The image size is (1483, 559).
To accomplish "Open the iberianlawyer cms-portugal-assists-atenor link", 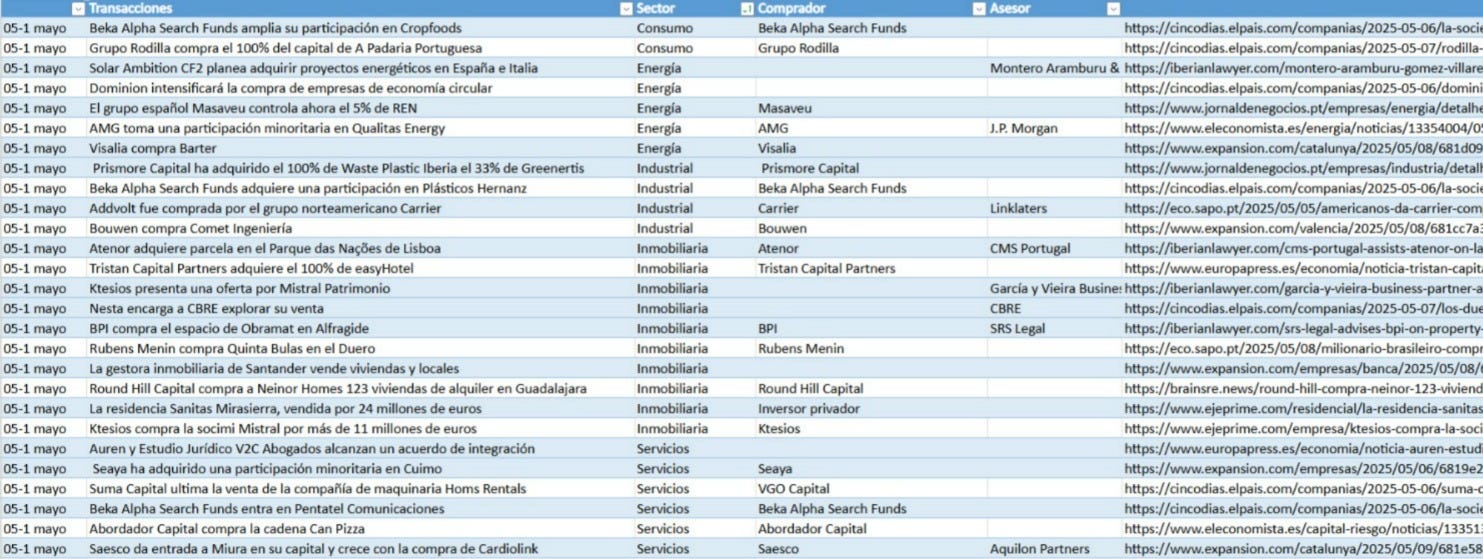I will [1303, 248].
